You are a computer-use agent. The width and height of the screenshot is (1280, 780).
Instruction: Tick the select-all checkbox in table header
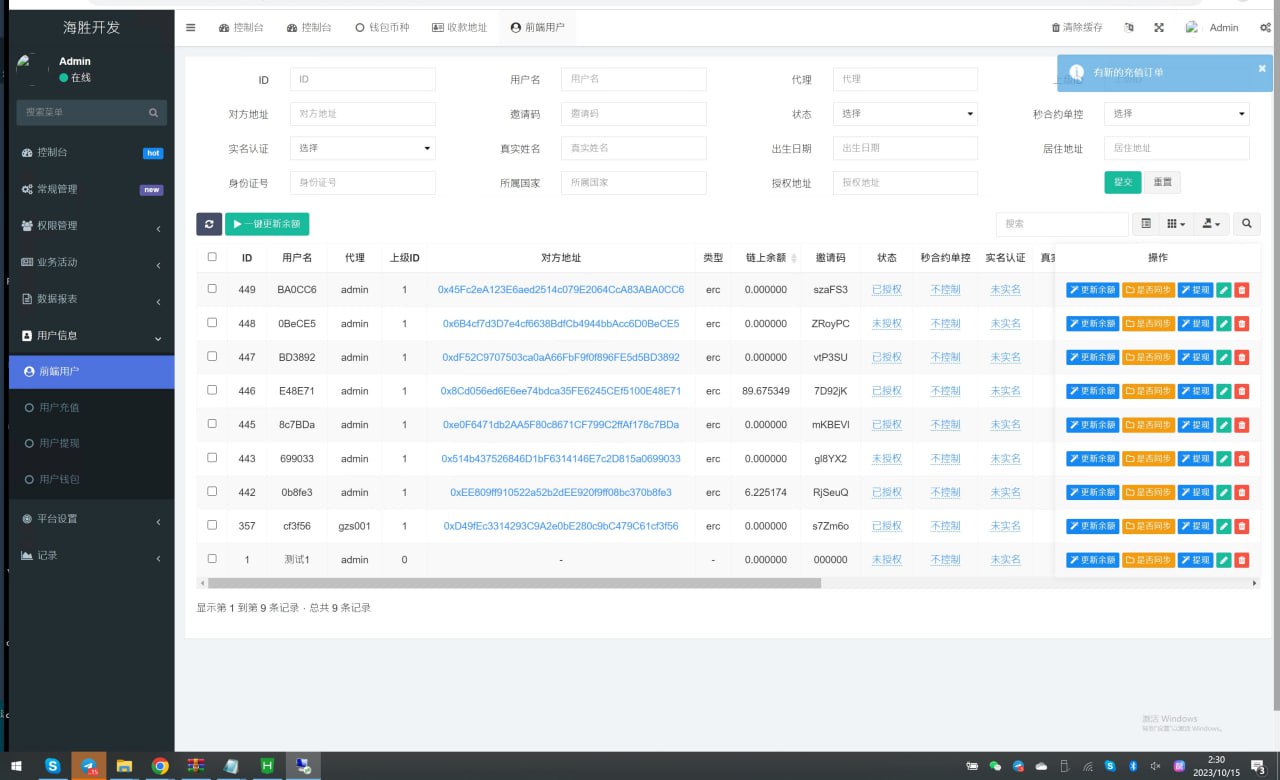point(211,257)
